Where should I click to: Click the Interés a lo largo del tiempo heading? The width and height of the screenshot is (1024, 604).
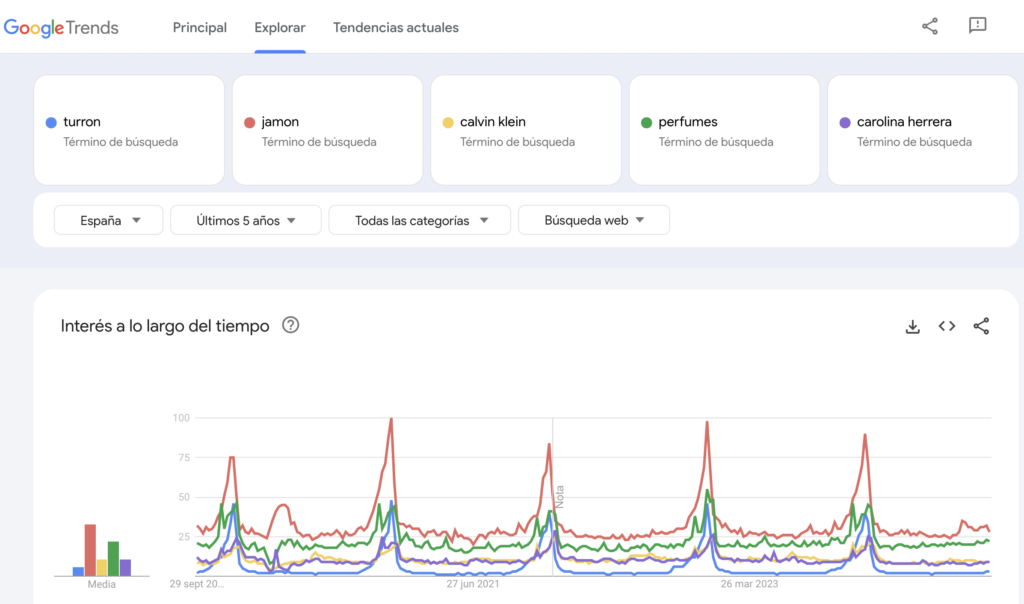[x=165, y=326]
